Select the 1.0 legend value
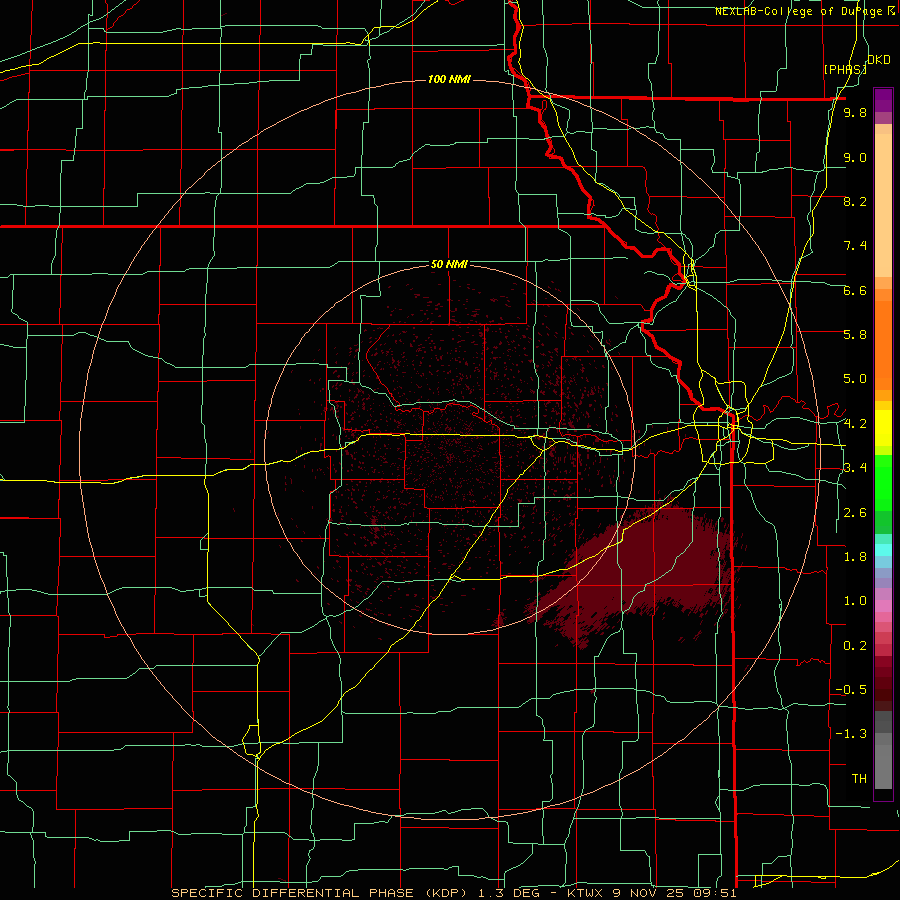The height and width of the screenshot is (900, 900). pyautogui.click(x=855, y=600)
